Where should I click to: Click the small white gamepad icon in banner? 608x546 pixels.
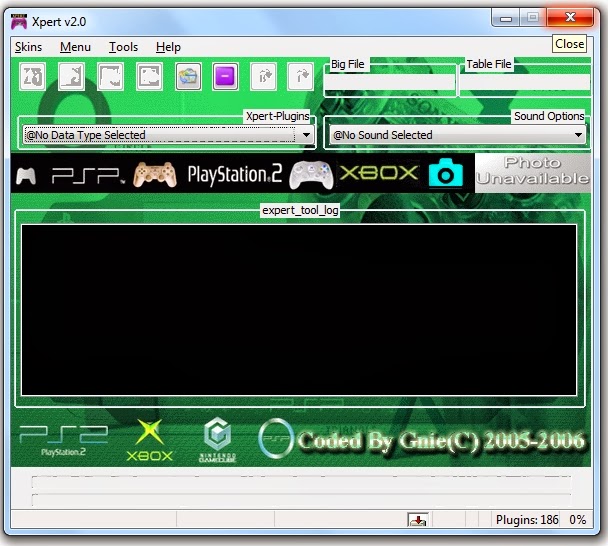pos(26,176)
